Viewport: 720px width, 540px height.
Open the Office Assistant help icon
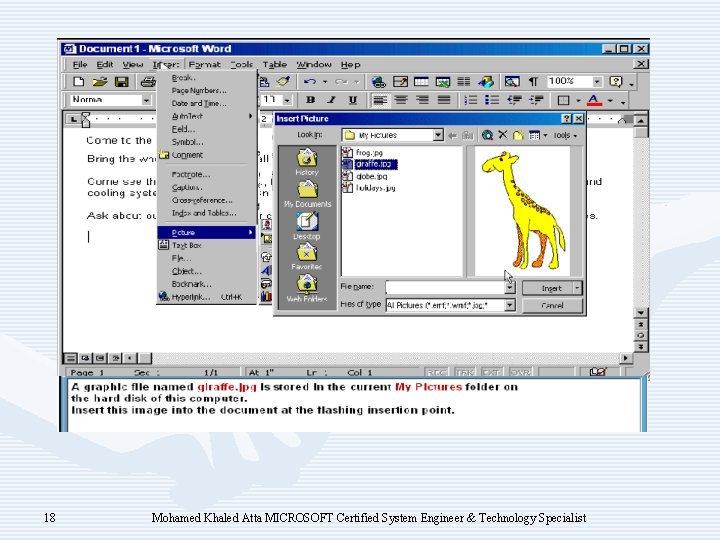615,82
